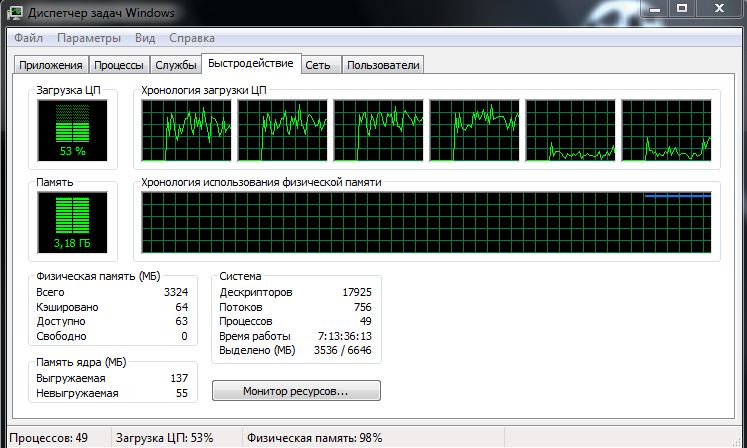Switch to the Процессы tab
The width and height of the screenshot is (747, 448).
(119, 65)
